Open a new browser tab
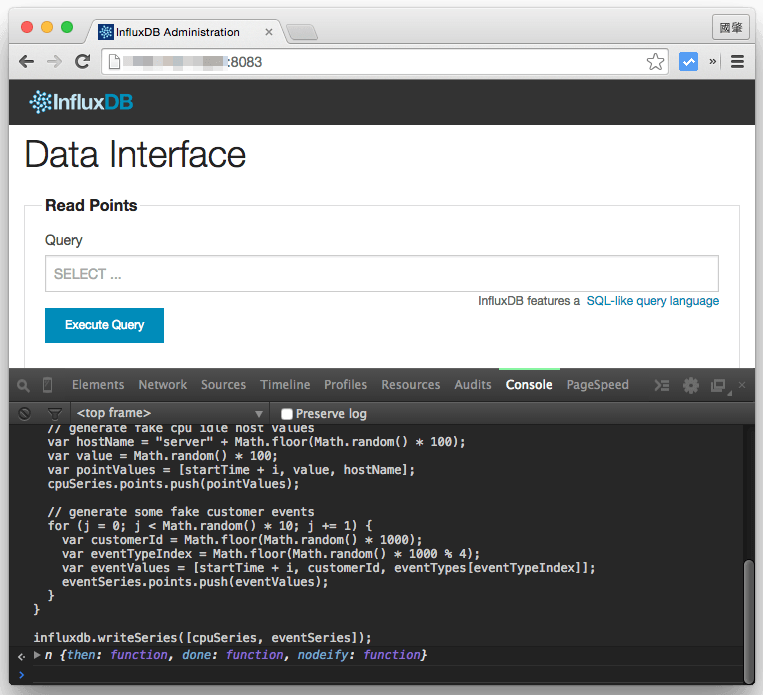This screenshot has width=763, height=695. [302, 32]
